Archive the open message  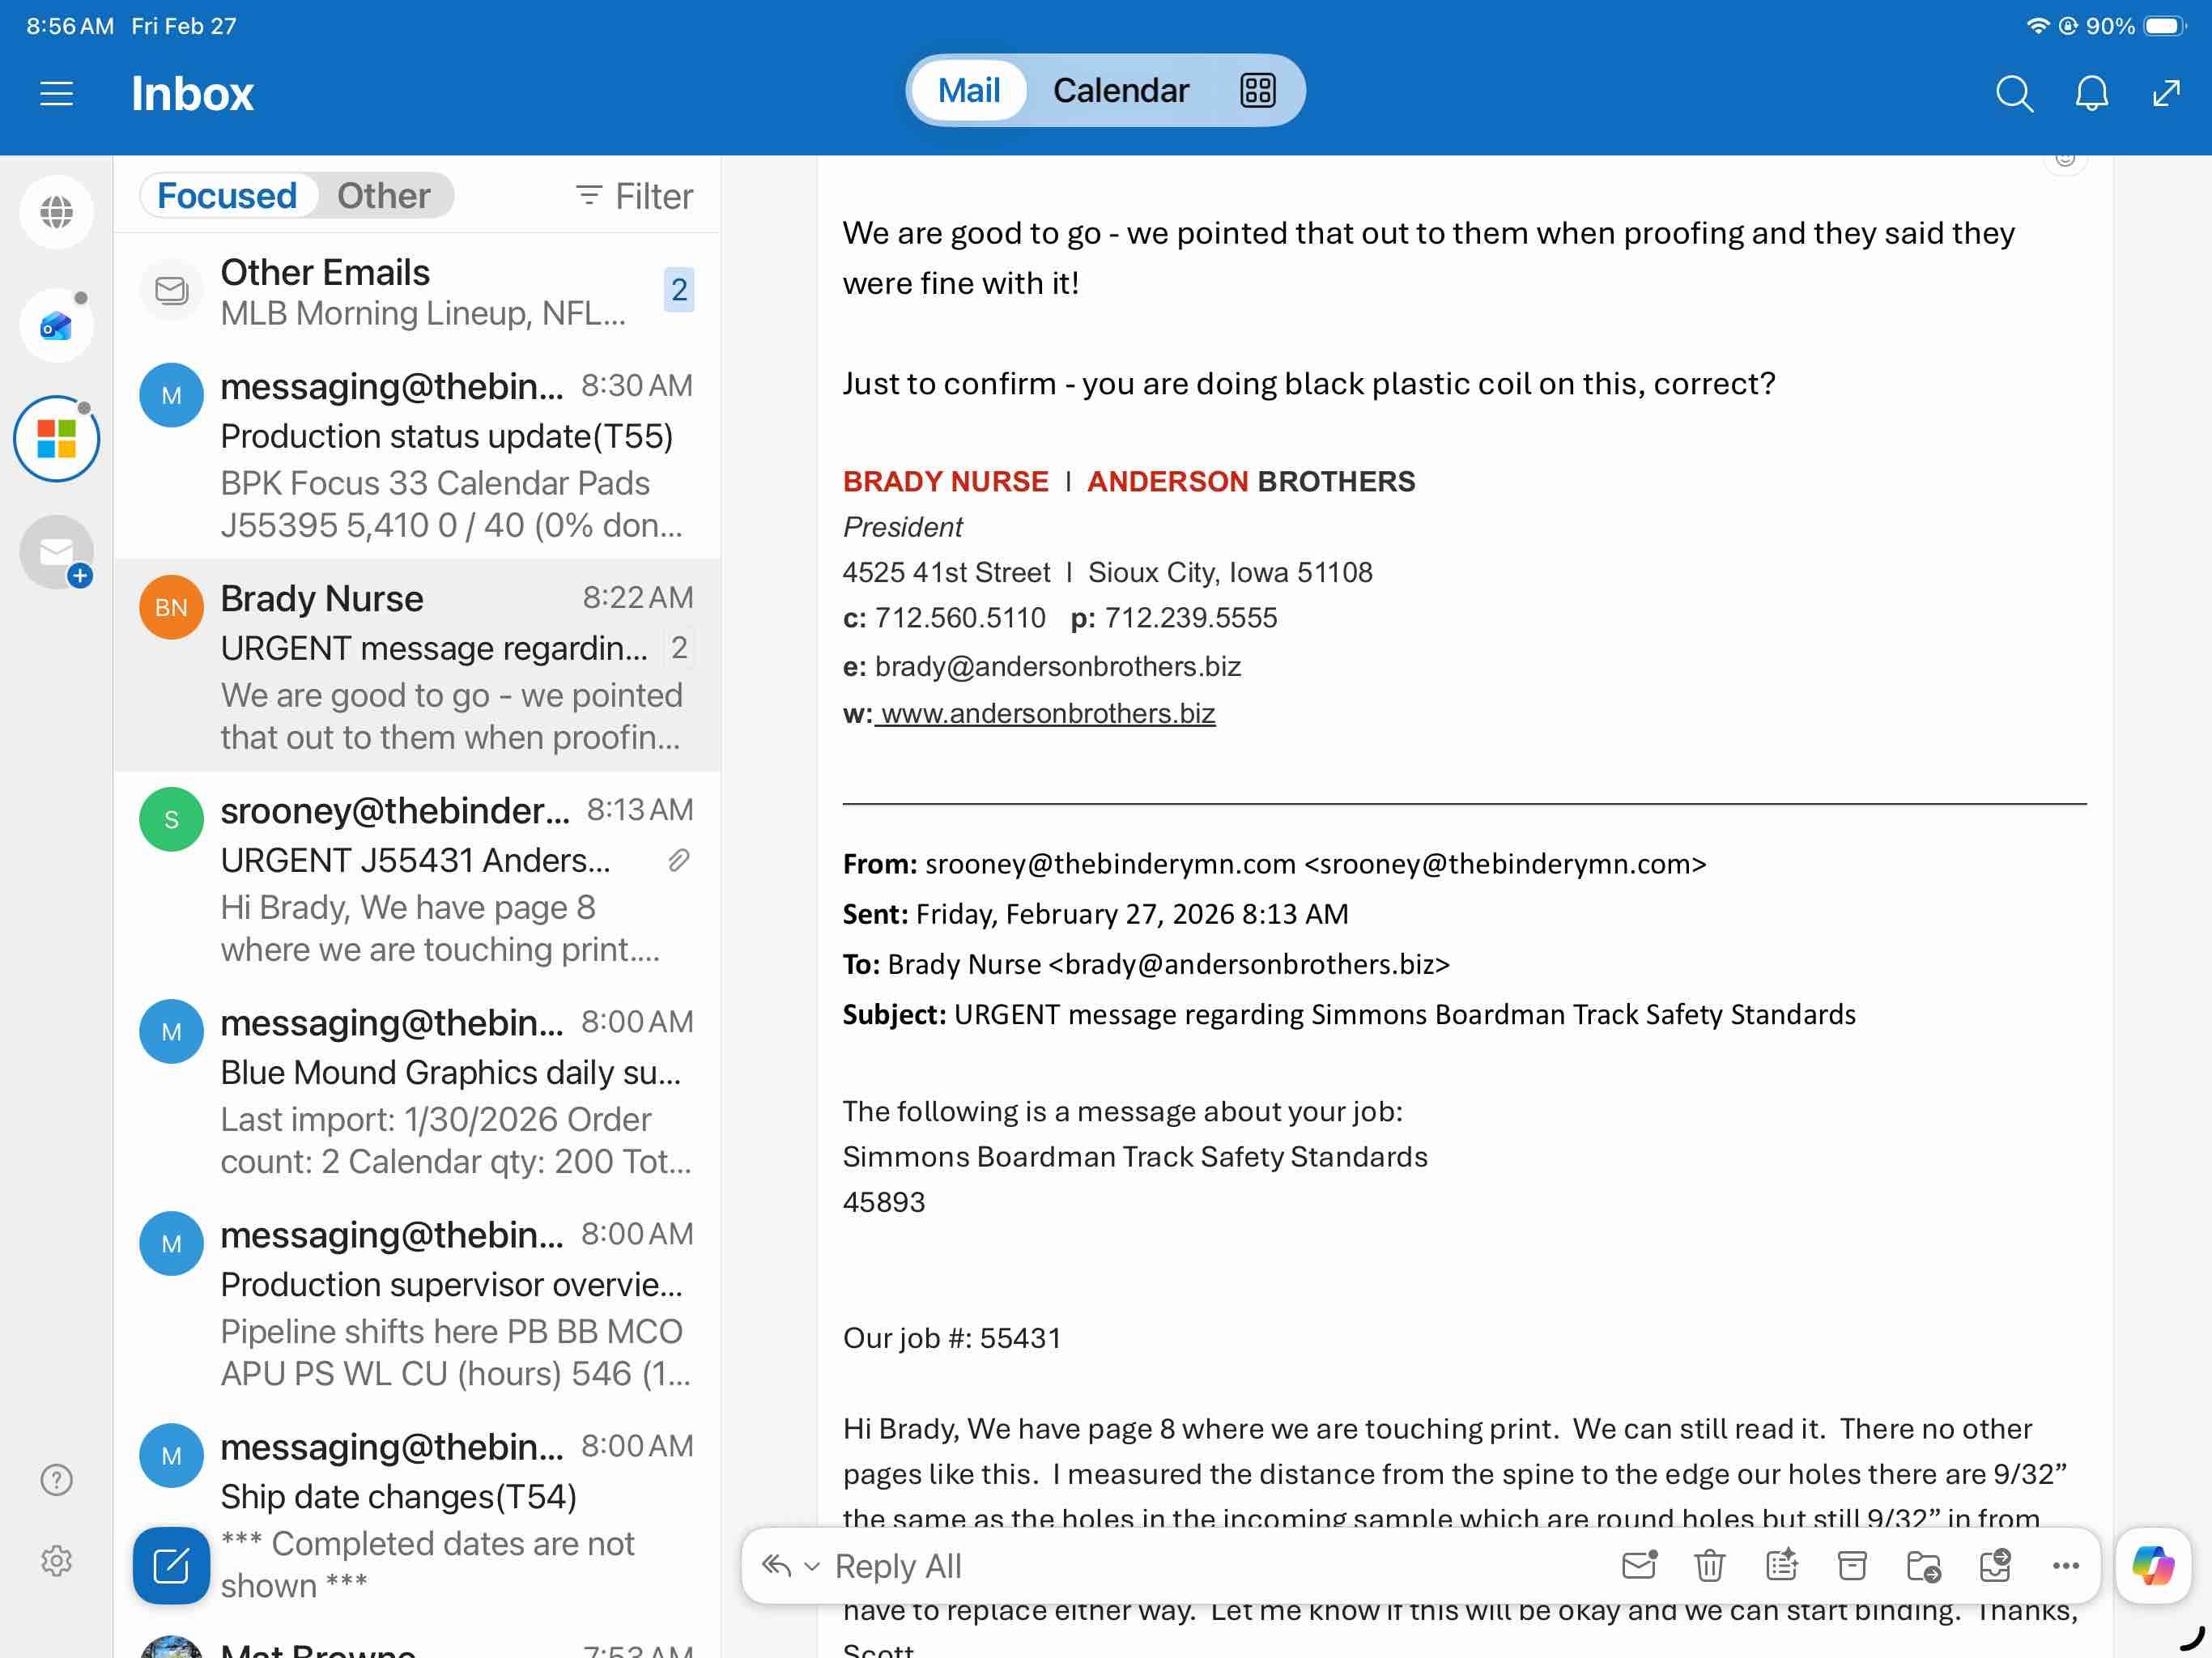click(x=1852, y=1565)
